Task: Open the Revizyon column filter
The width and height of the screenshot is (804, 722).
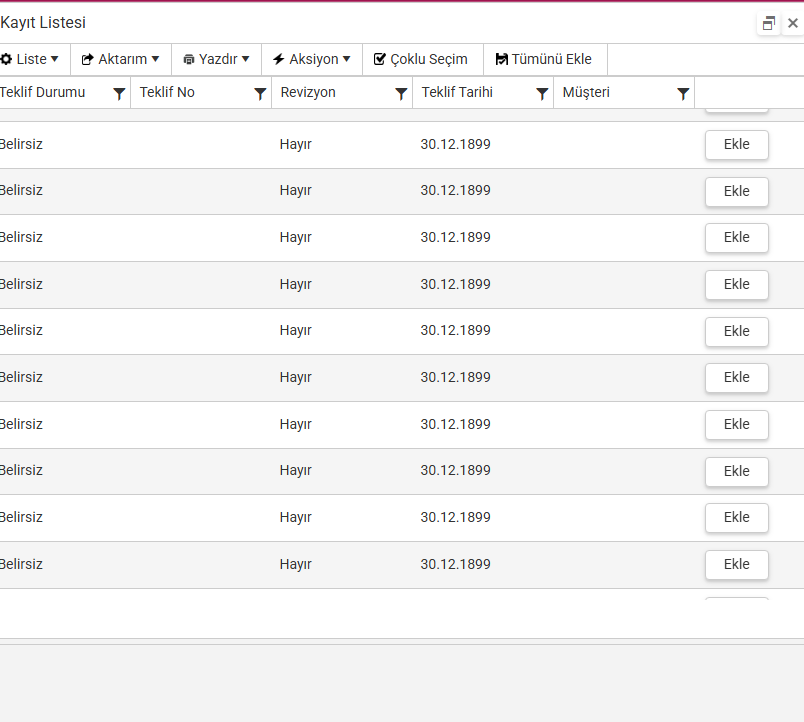Action: click(x=401, y=94)
